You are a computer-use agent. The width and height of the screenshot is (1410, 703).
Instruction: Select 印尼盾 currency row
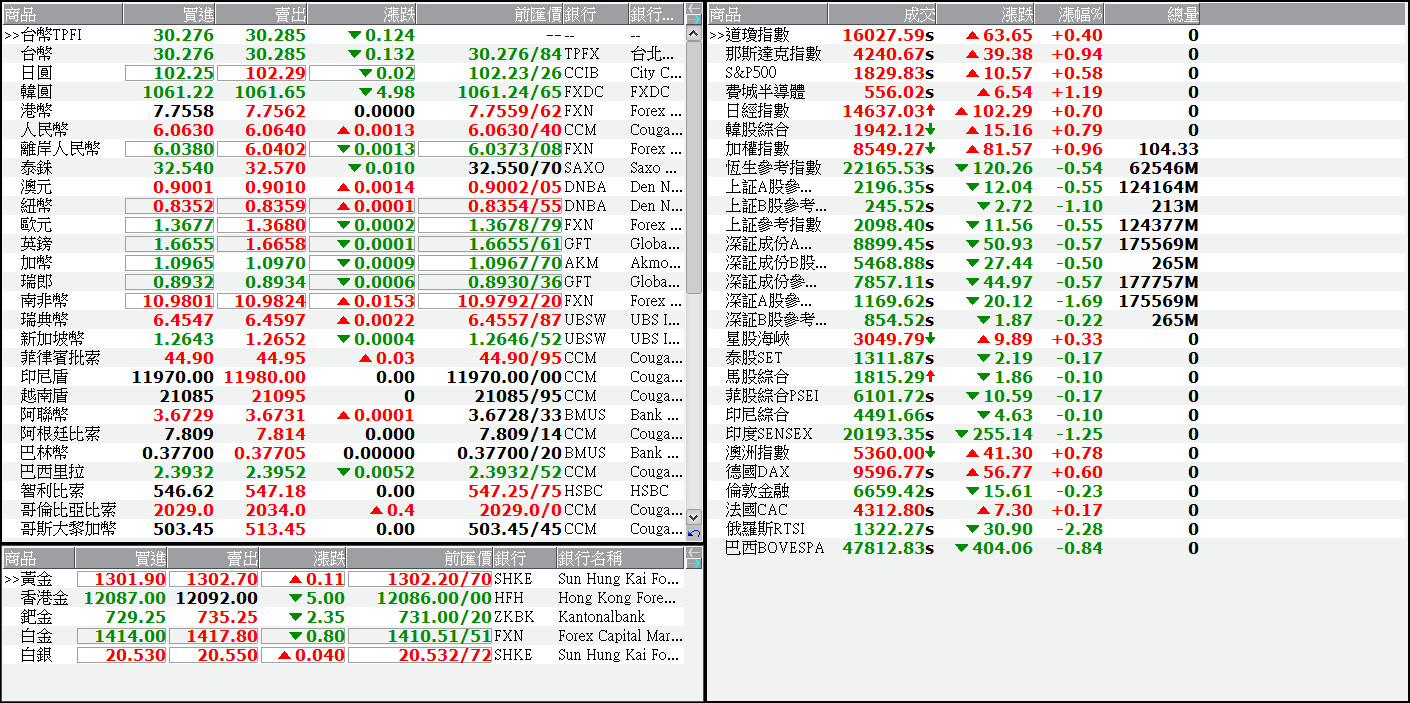point(343,377)
